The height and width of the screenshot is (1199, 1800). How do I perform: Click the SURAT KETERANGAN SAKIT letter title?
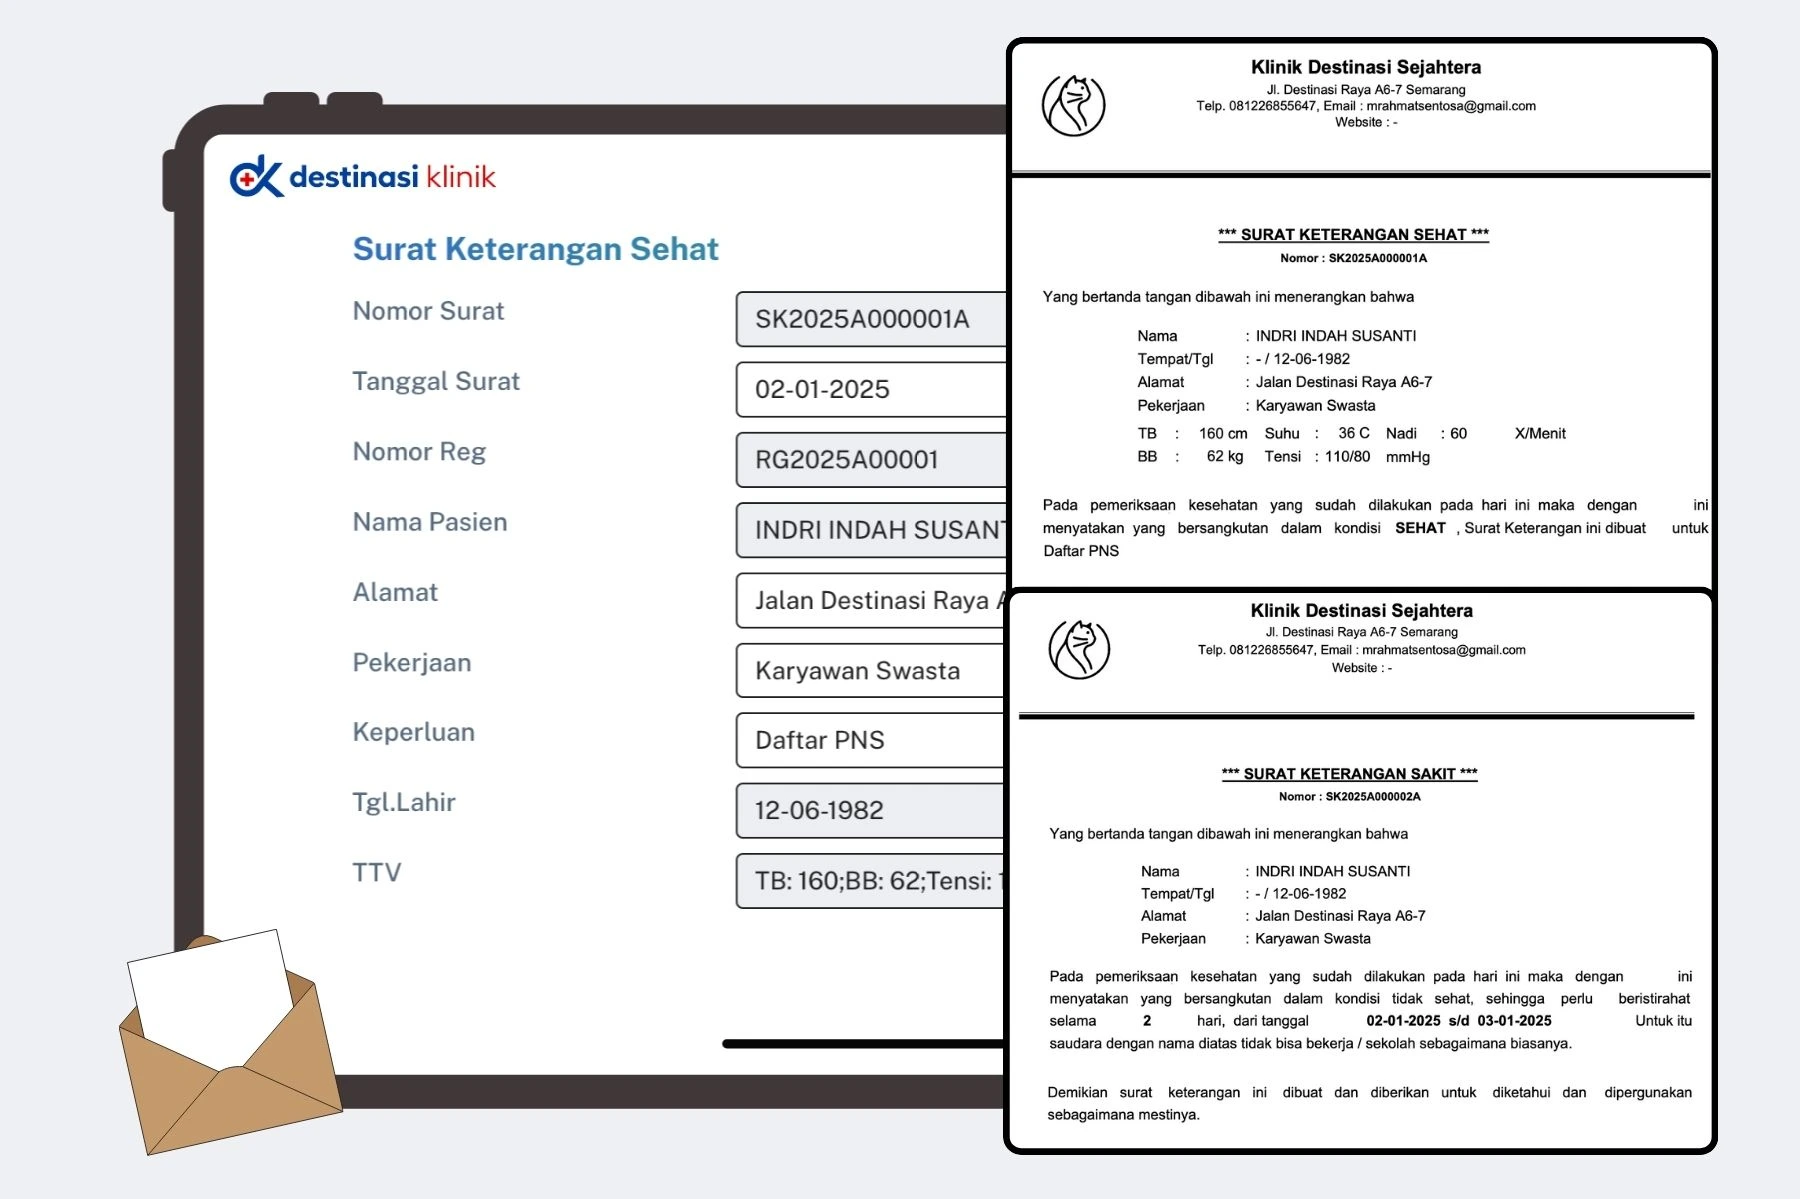(1349, 773)
